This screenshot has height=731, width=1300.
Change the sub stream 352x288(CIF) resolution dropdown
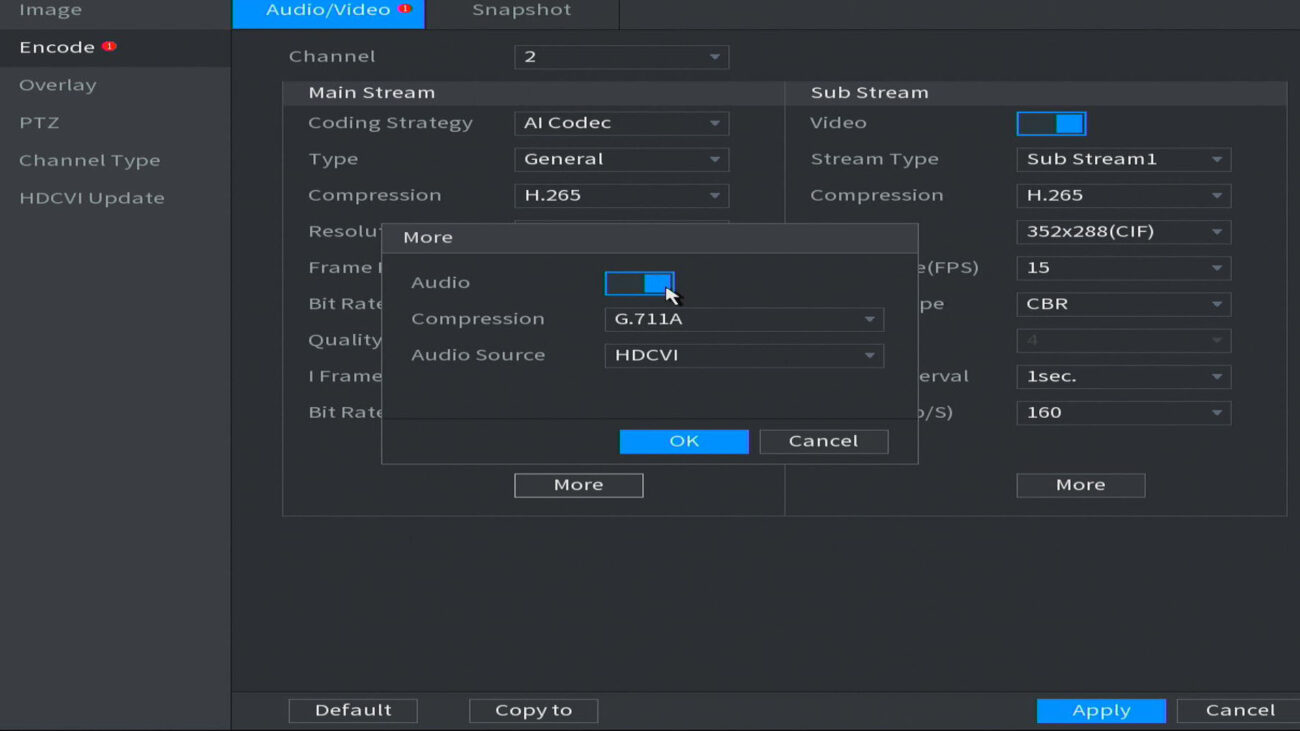(1123, 231)
